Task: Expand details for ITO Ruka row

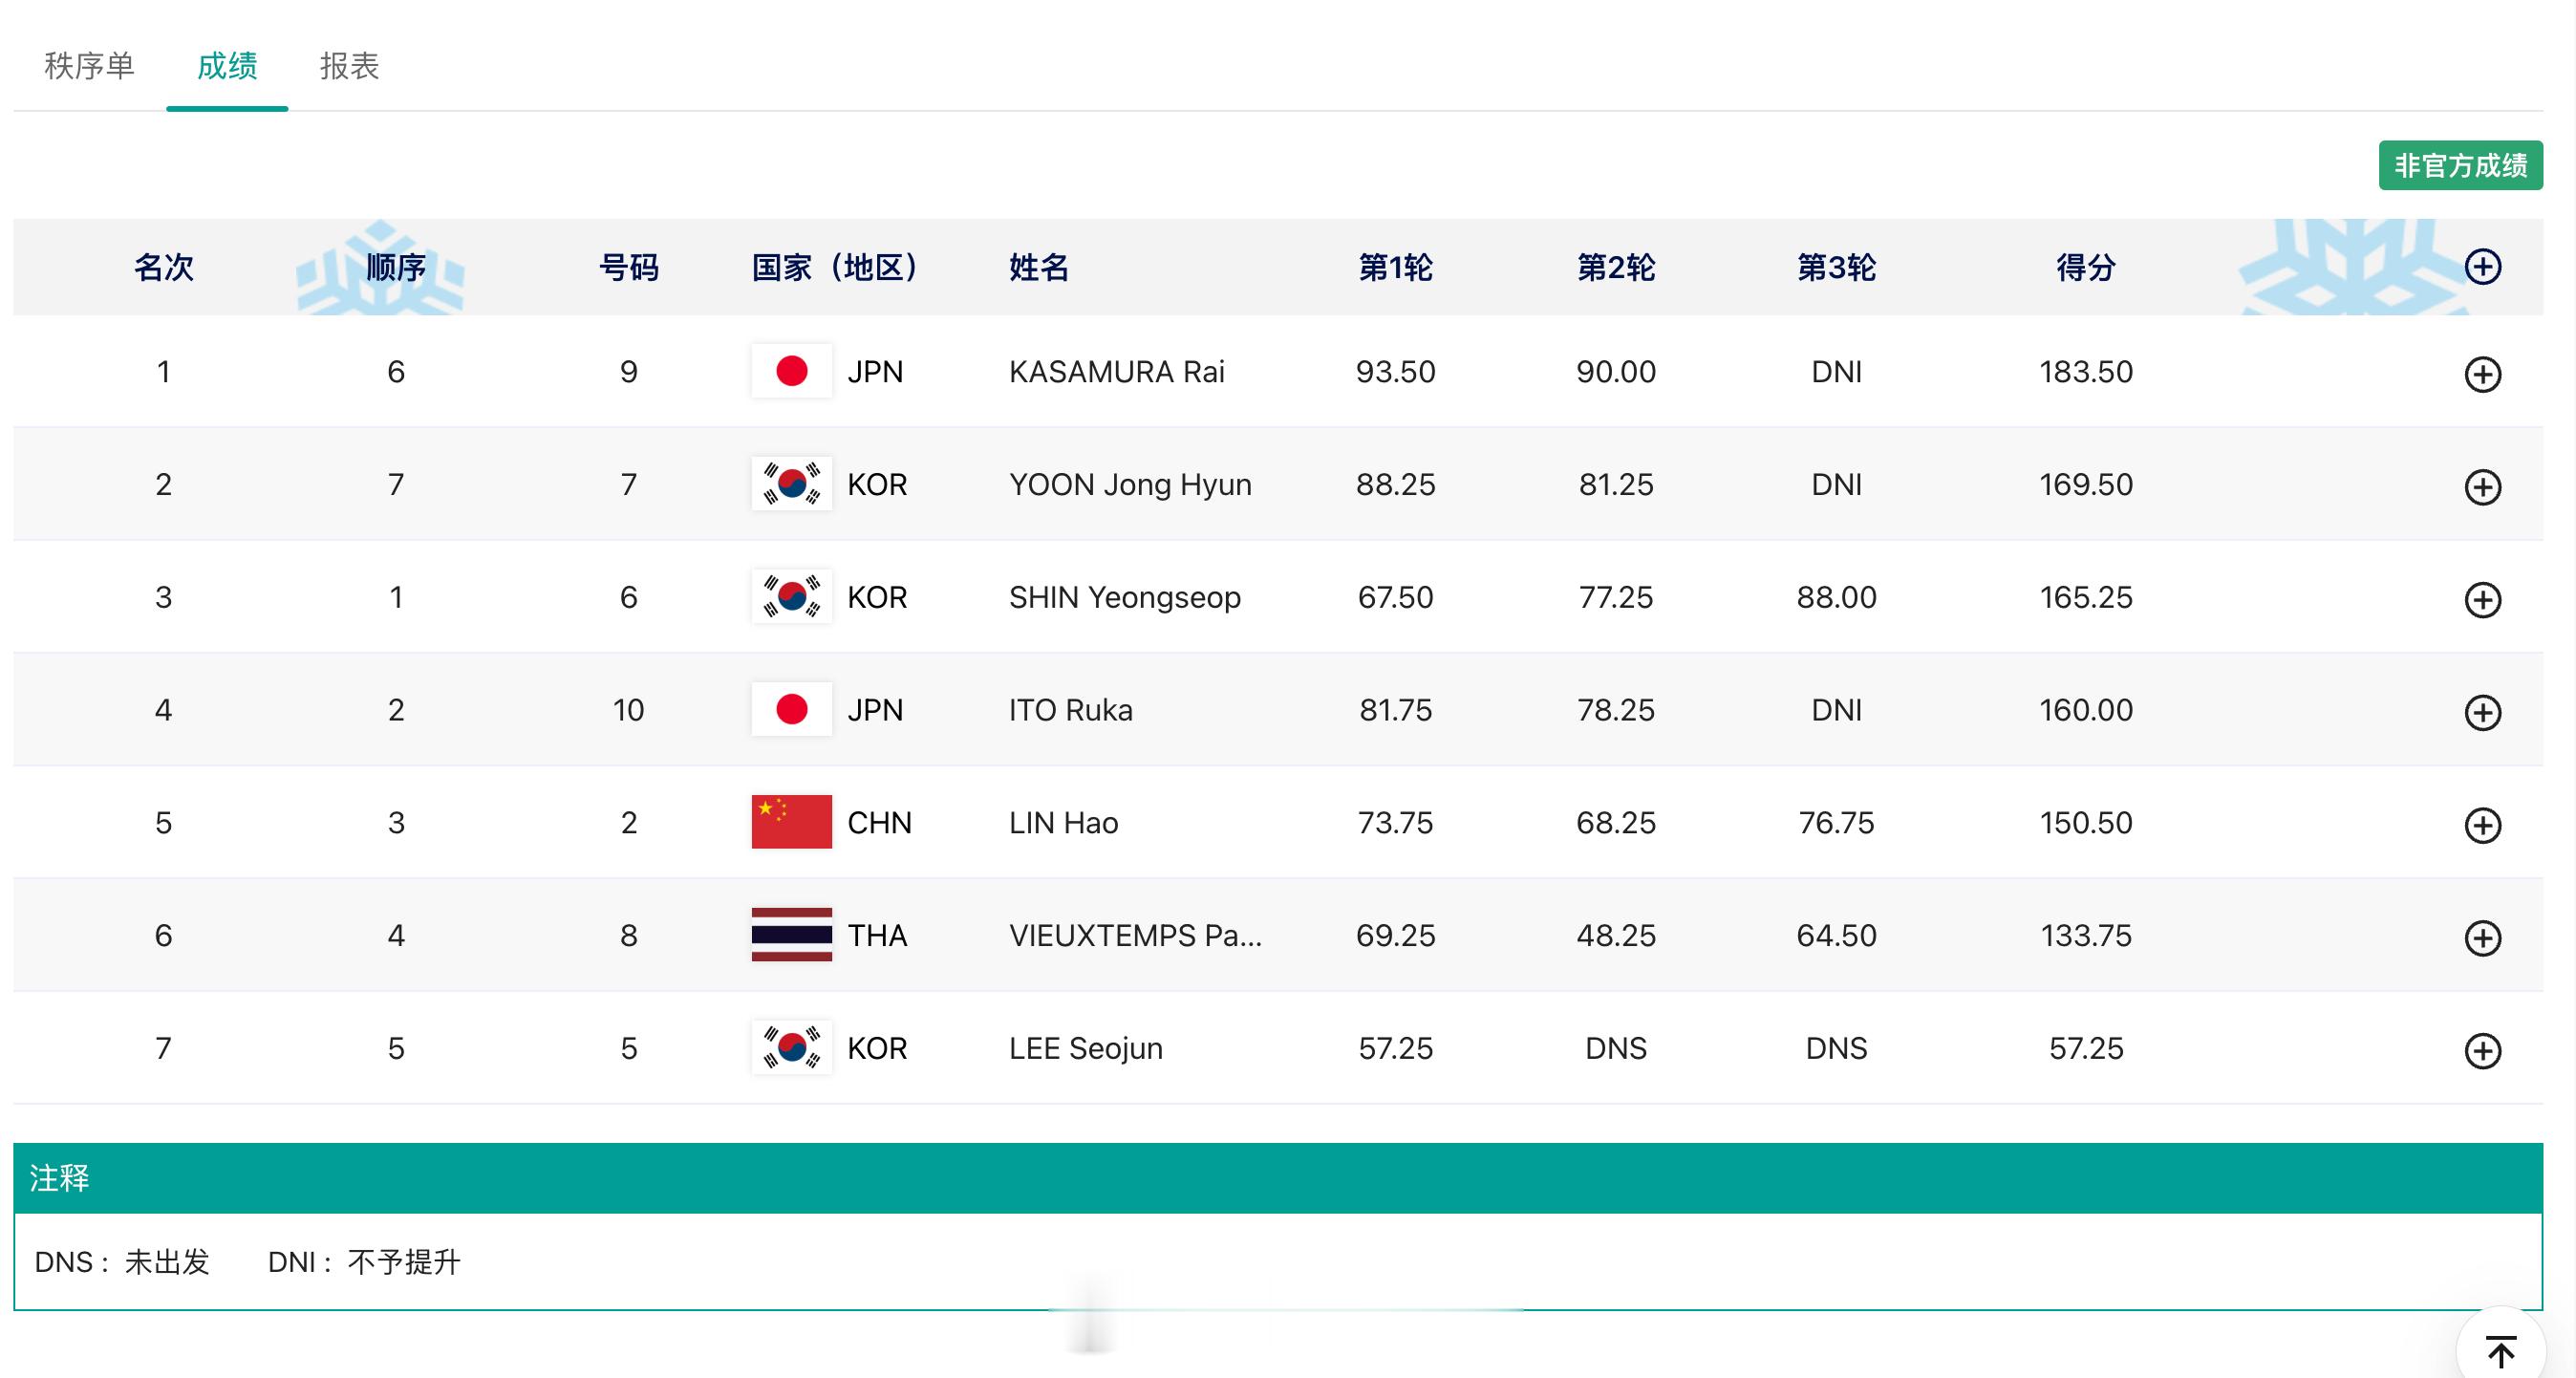Action: point(2482,713)
